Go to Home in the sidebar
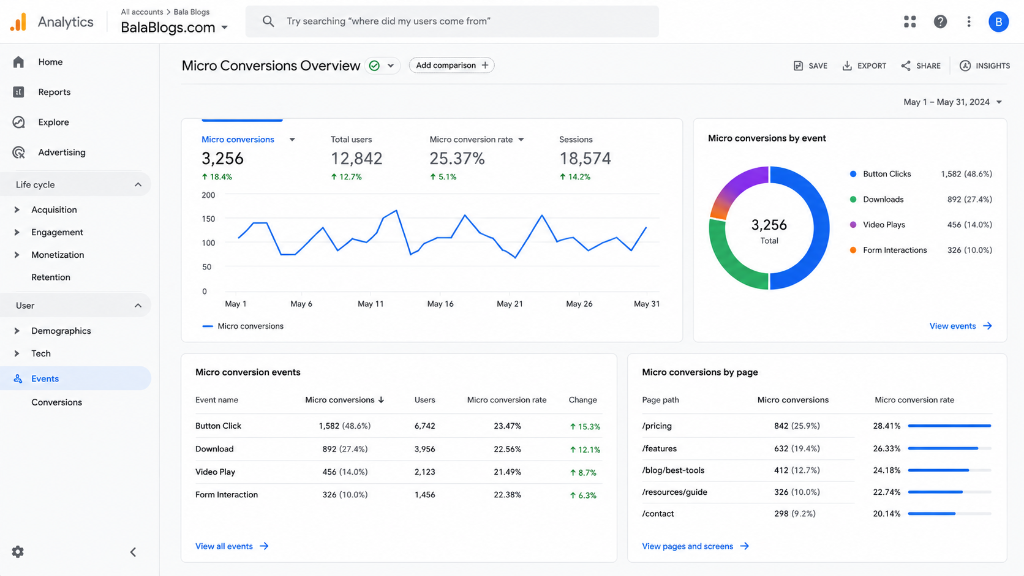1024x576 pixels. pos(50,62)
